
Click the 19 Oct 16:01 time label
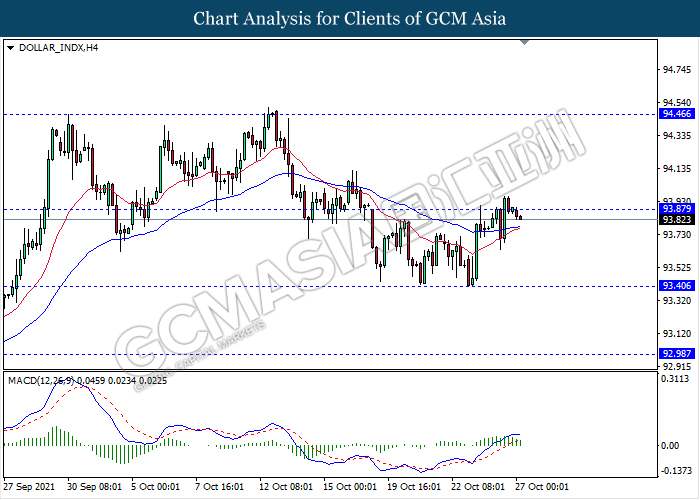tap(414, 486)
